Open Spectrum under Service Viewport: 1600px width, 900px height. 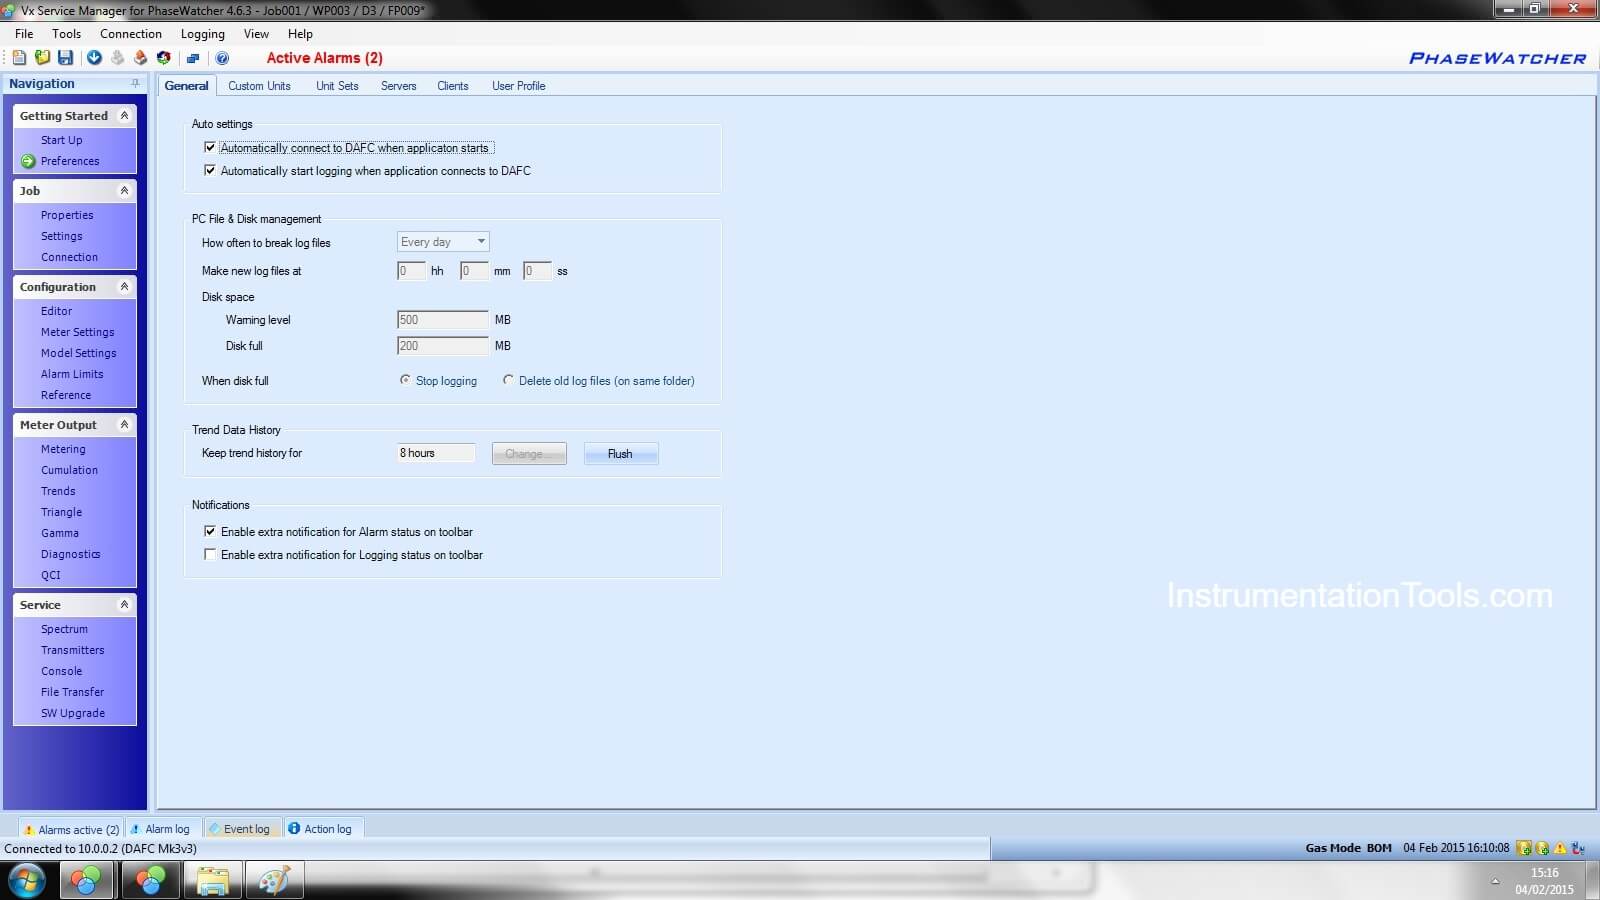click(64, 629)
